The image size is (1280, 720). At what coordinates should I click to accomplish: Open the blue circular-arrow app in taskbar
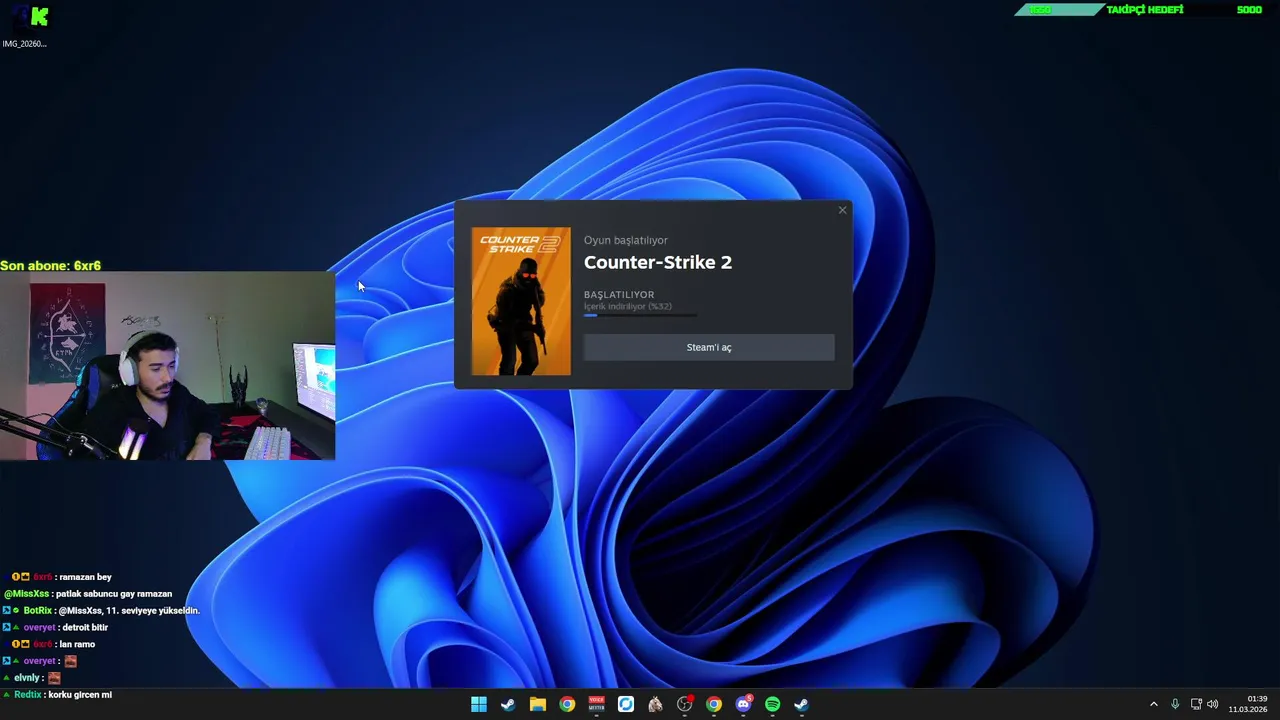[626, 704]
